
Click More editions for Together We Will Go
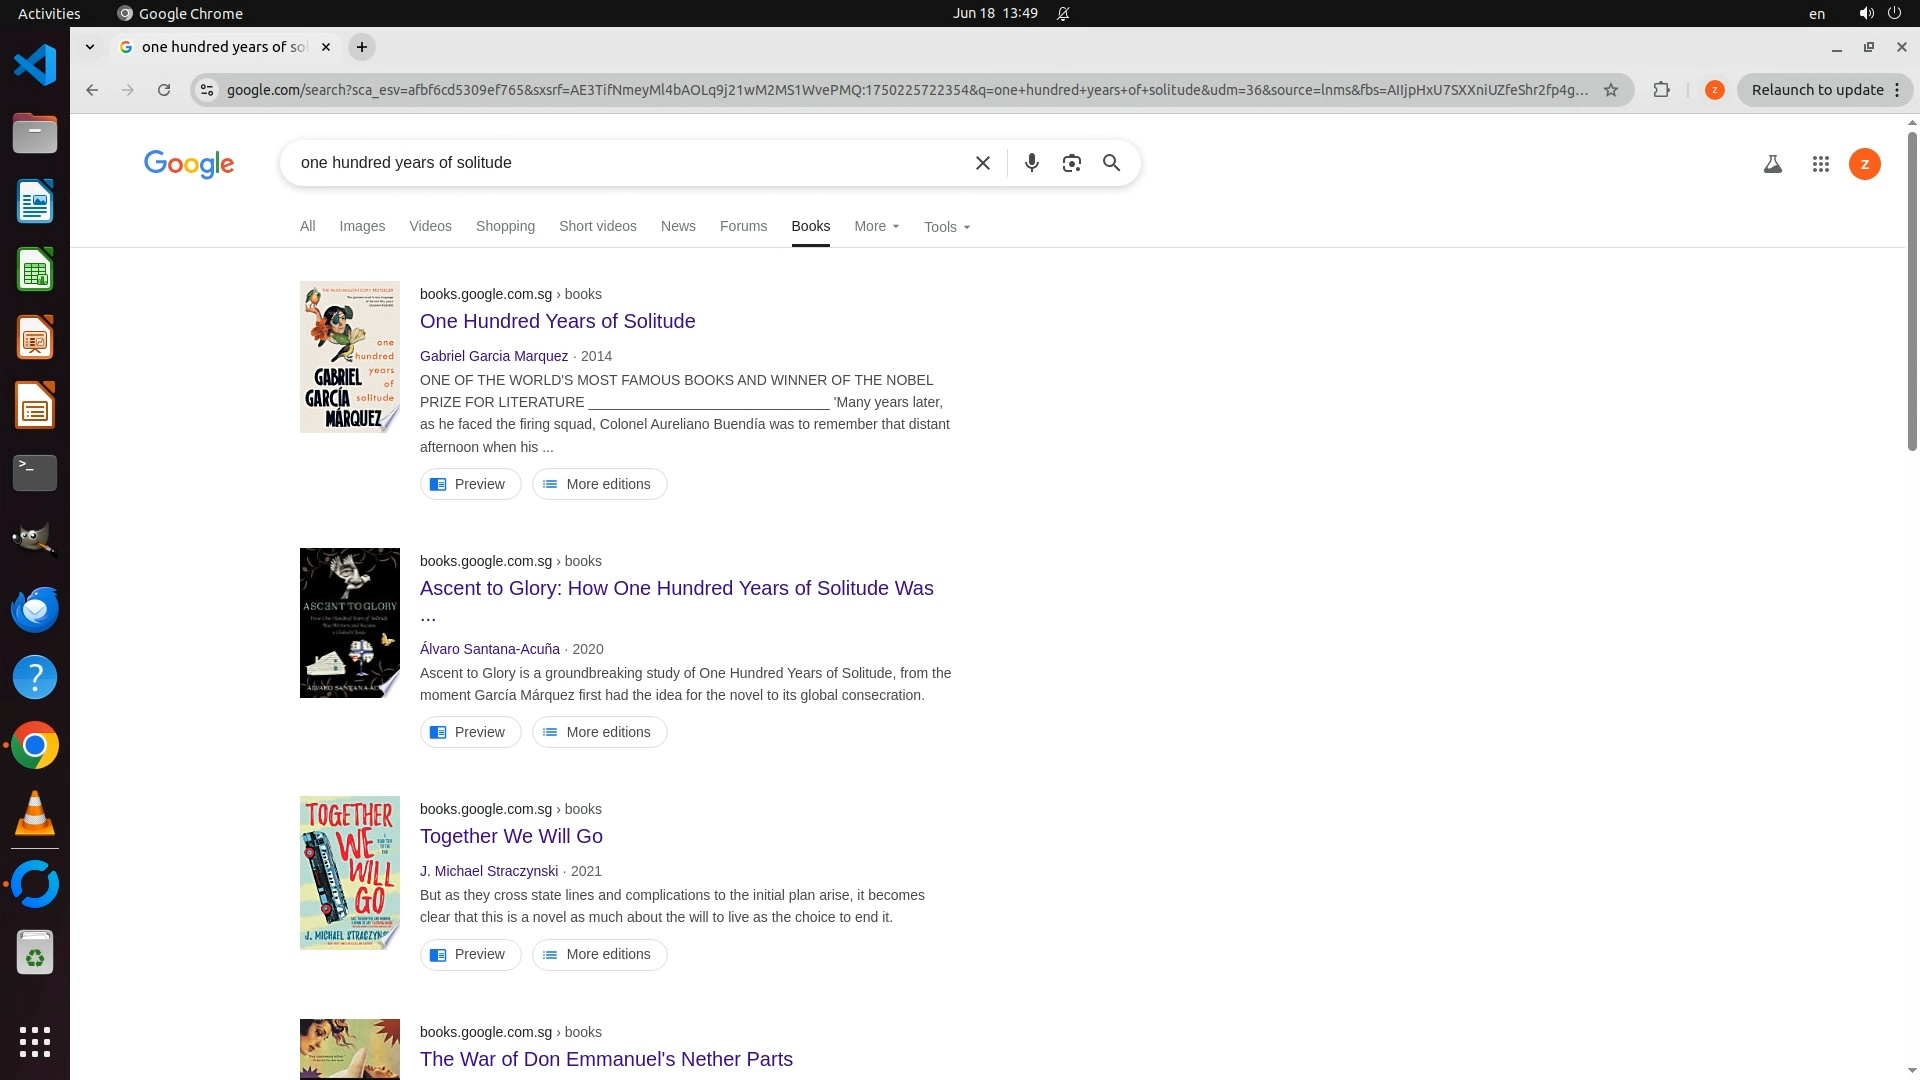[599, 954]
